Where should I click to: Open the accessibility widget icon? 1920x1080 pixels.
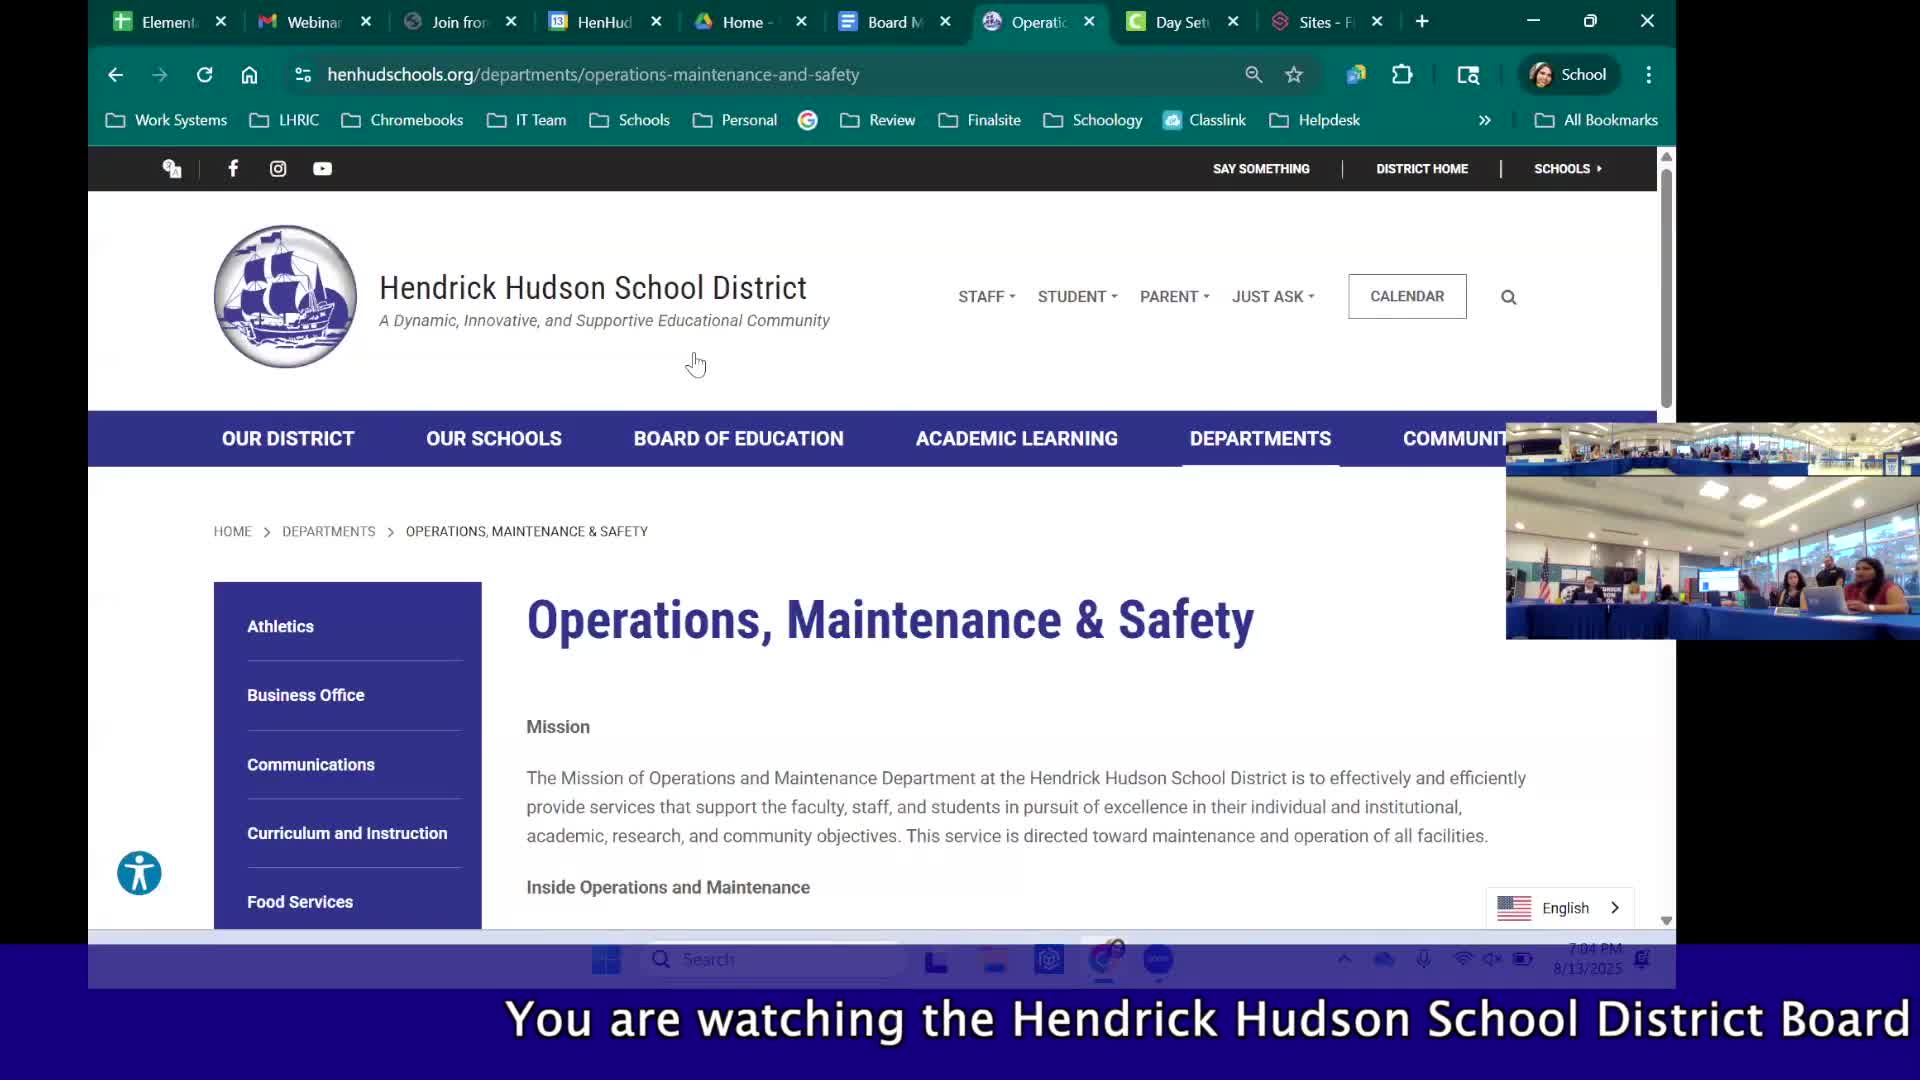(138, 872)
